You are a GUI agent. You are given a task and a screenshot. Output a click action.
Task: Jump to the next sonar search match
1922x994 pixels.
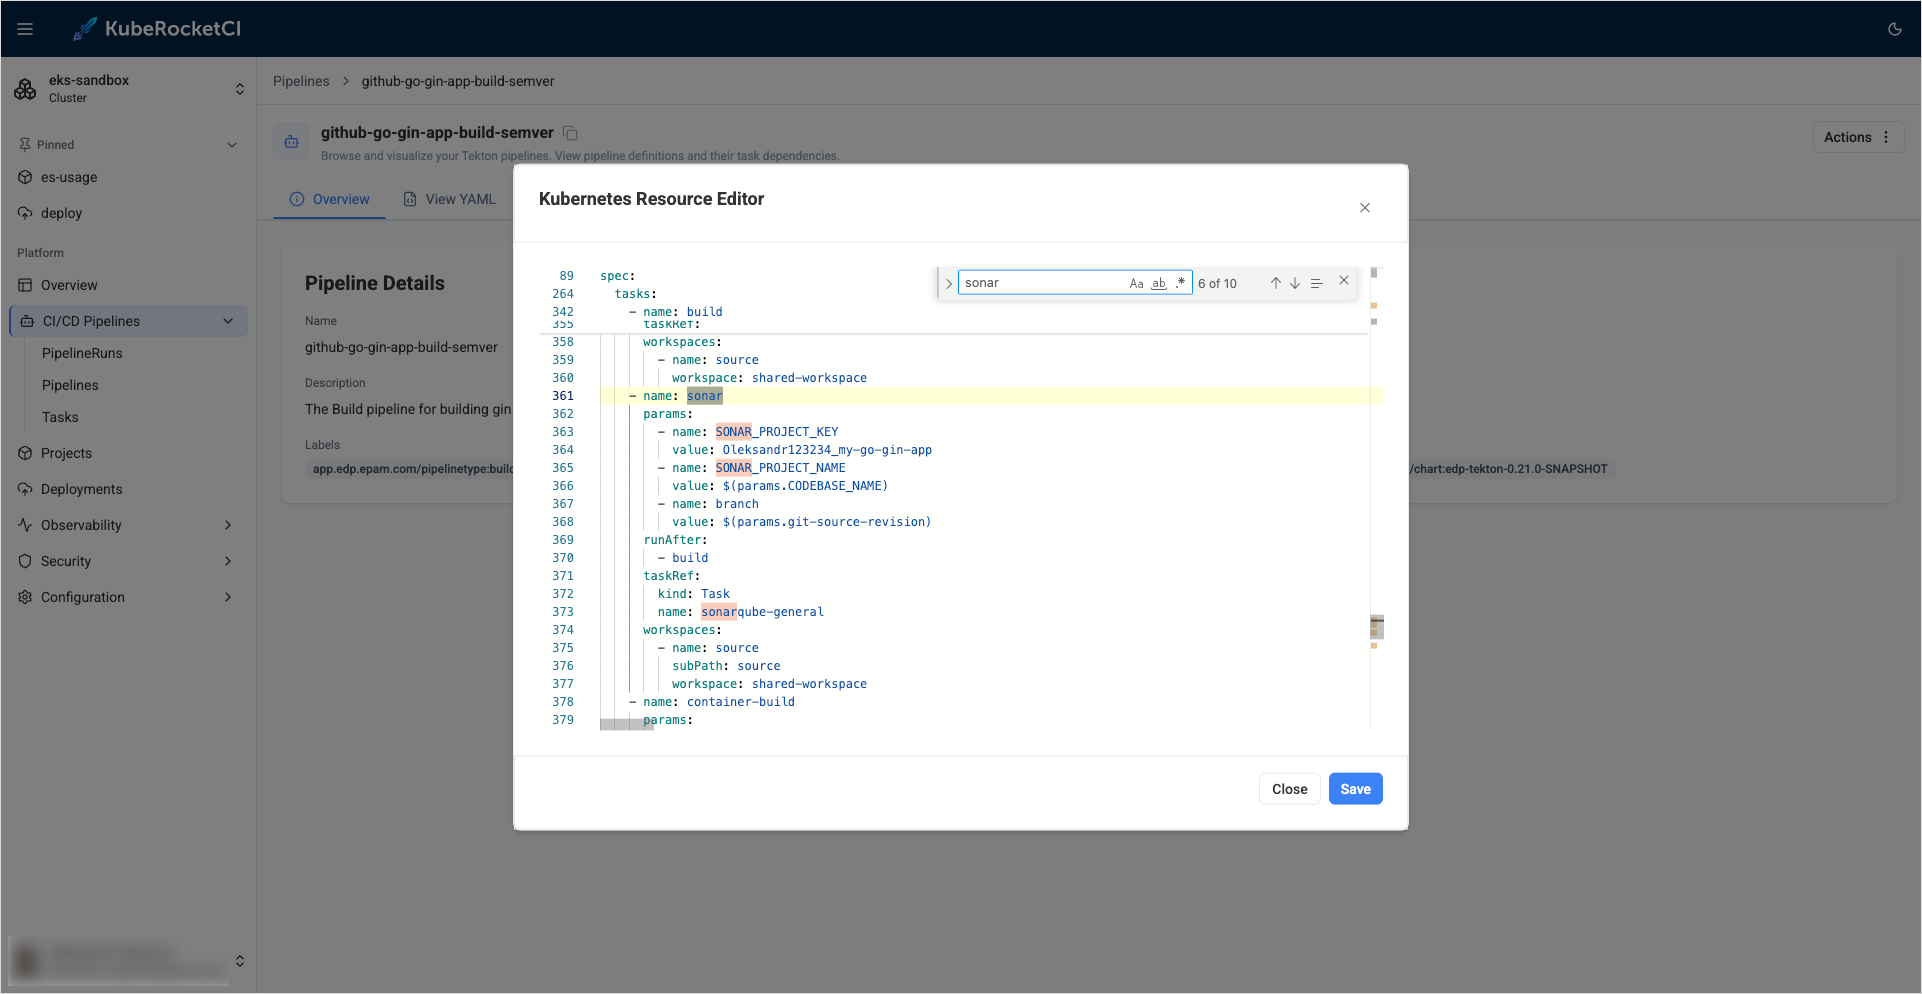pyautogui.click(x=1294, y=282)
